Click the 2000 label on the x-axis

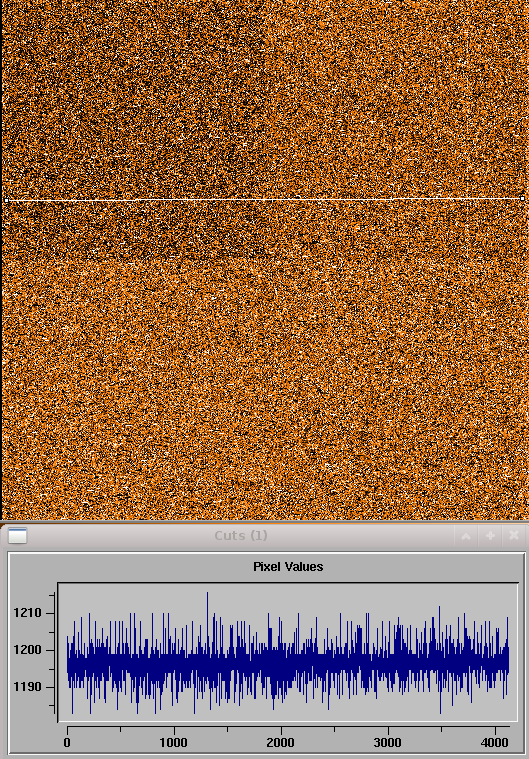(x=281, y=743)
